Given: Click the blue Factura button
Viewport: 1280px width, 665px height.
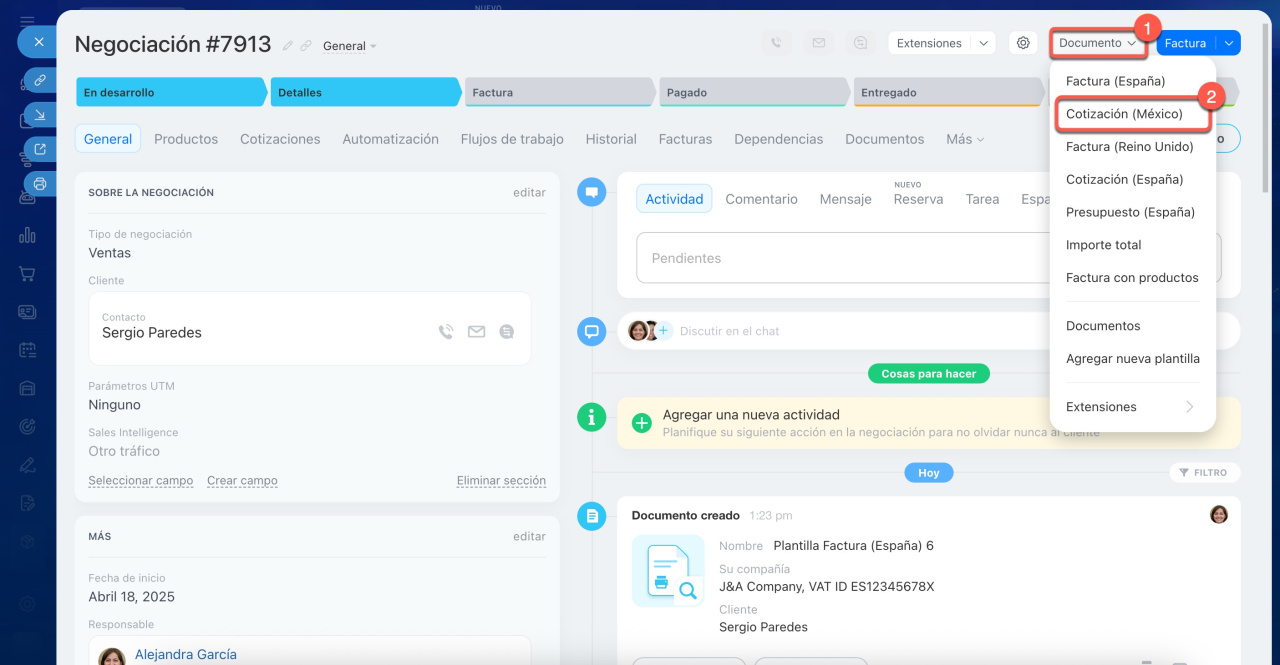Looking at the screenshot, I should (x=1185, y=43).
